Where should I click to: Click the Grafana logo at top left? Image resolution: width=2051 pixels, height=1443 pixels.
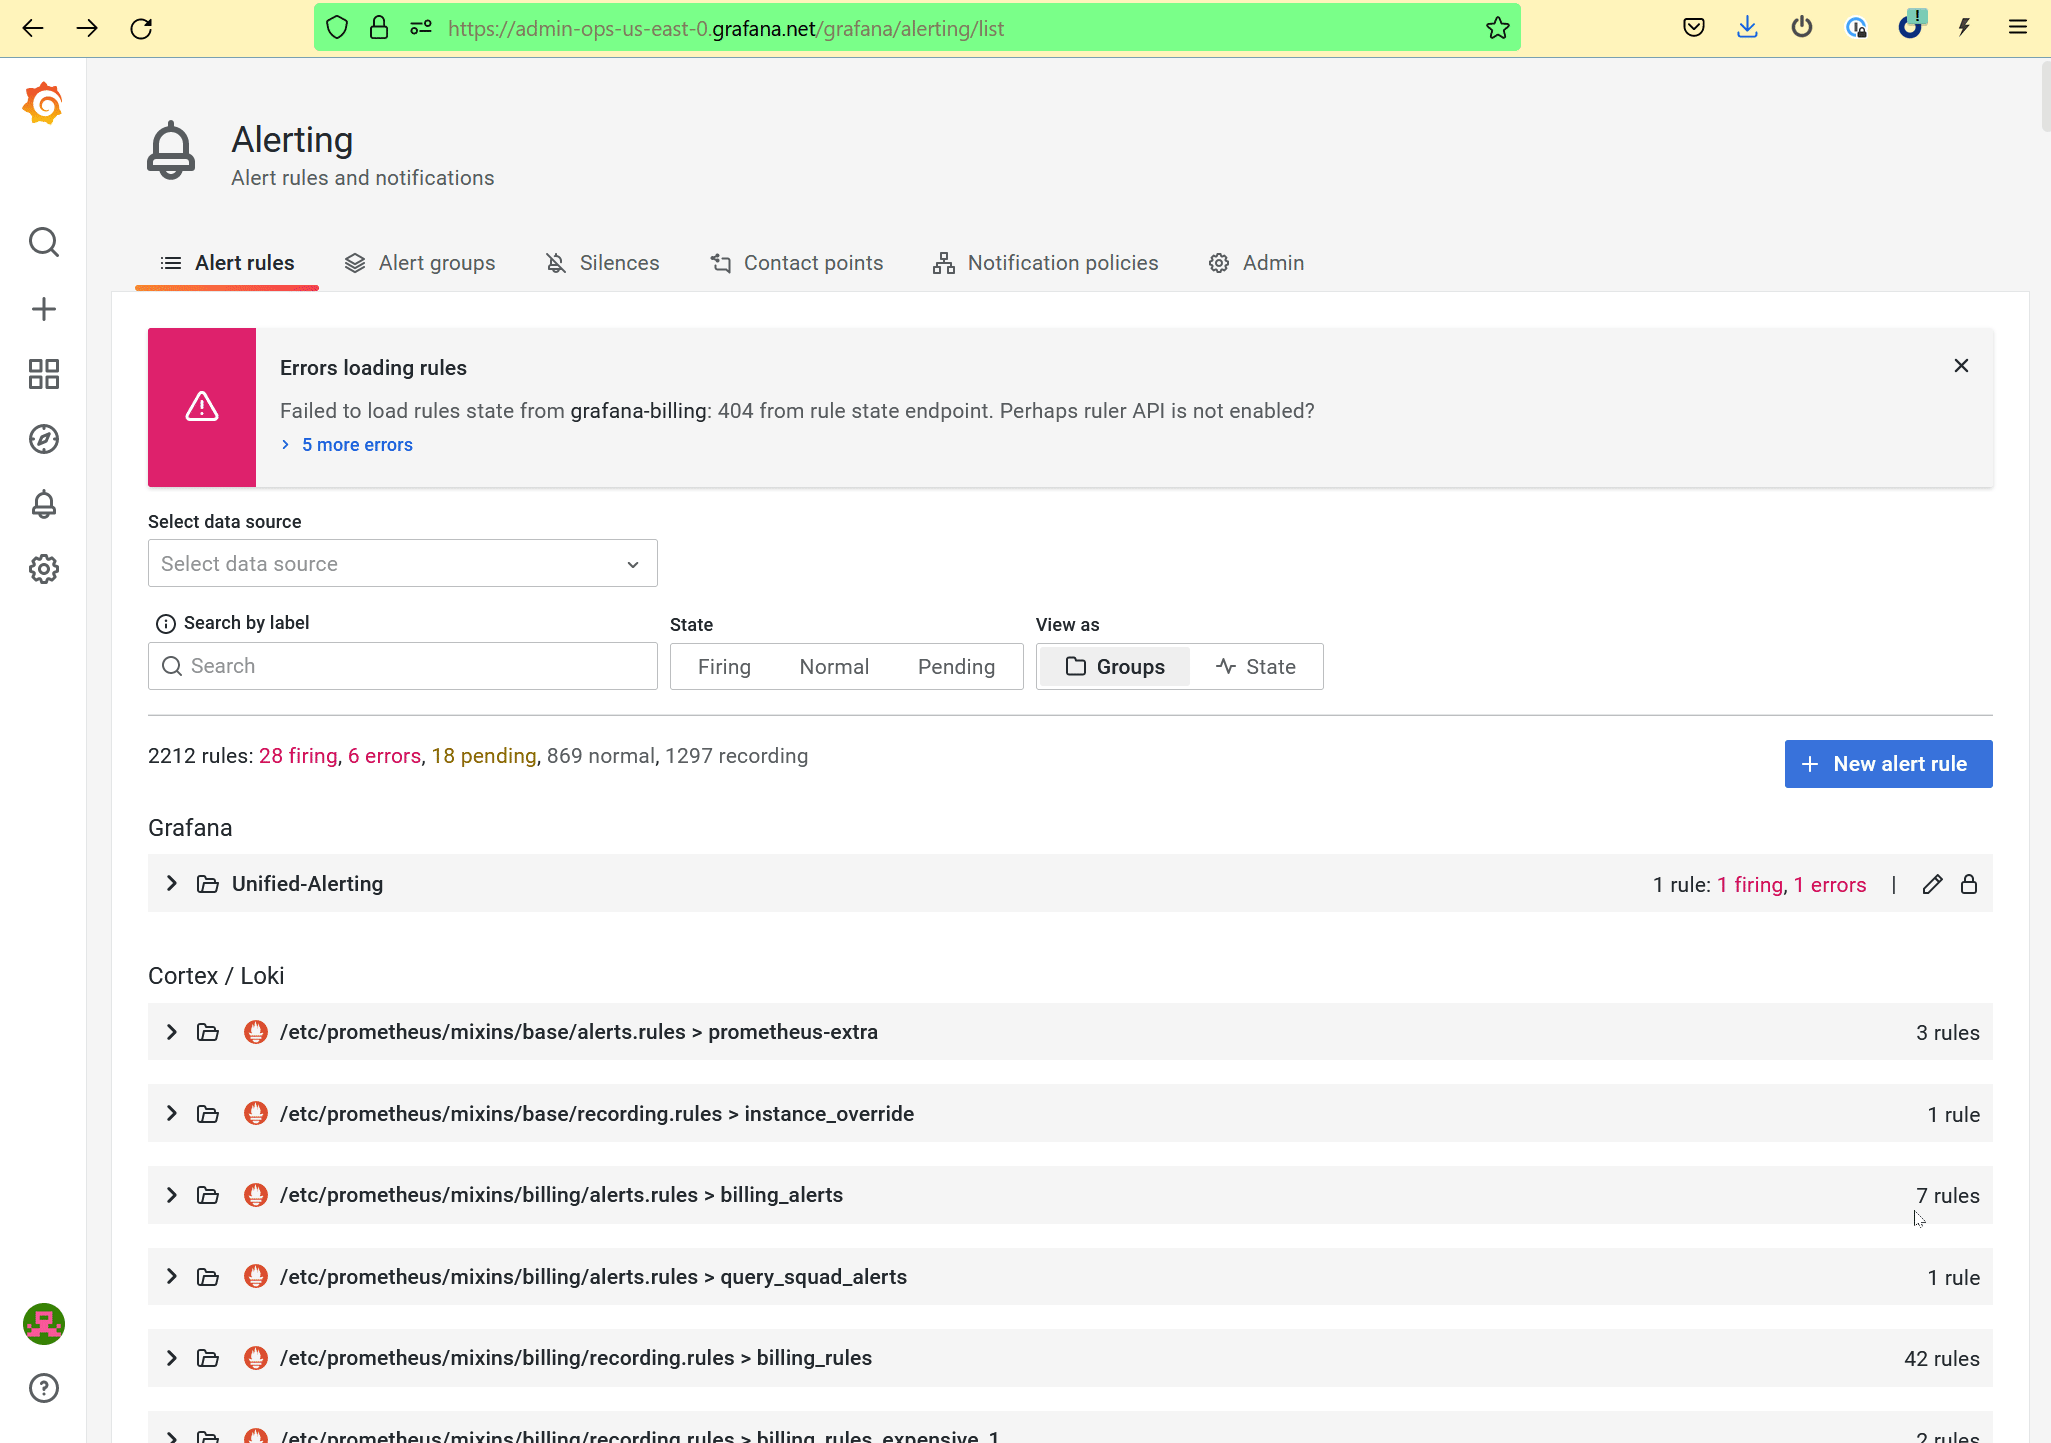click(x=43, y=103)
